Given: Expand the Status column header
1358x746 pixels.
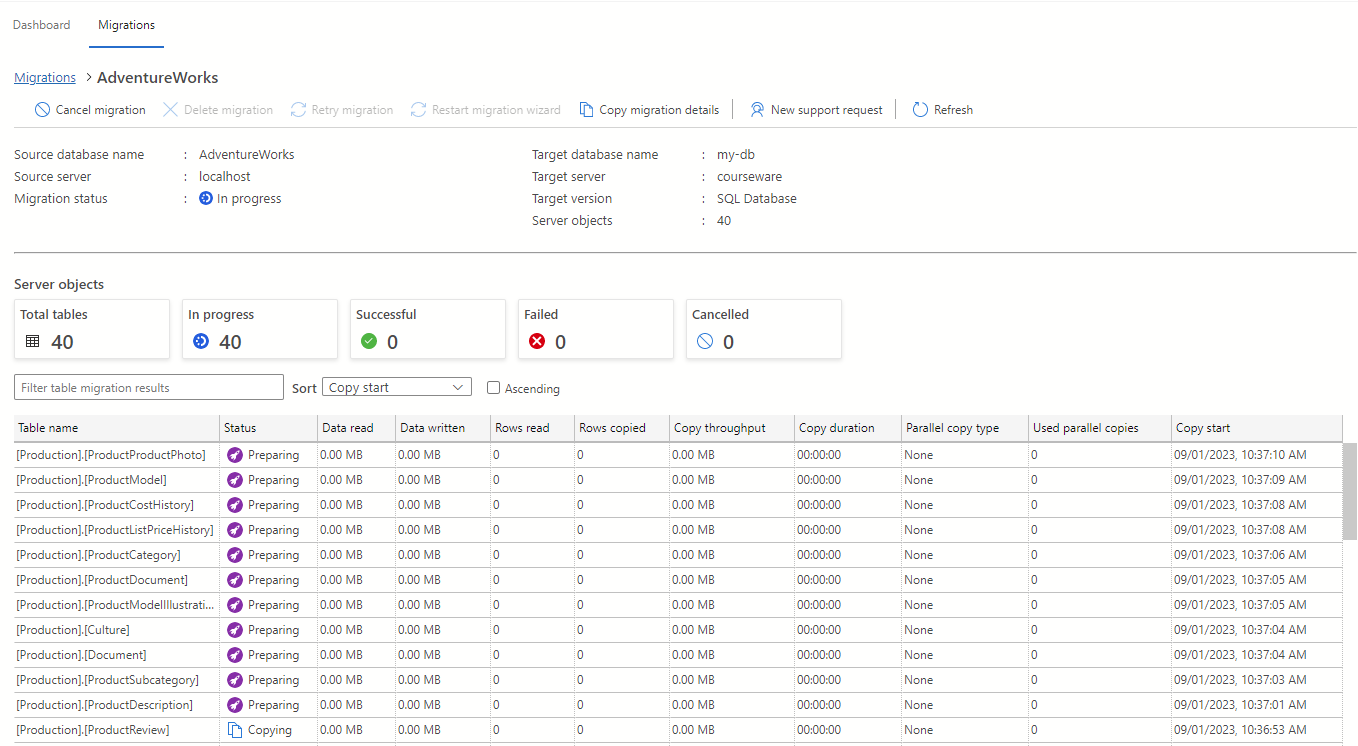Looking at the screenshot, I should (240, 427).
